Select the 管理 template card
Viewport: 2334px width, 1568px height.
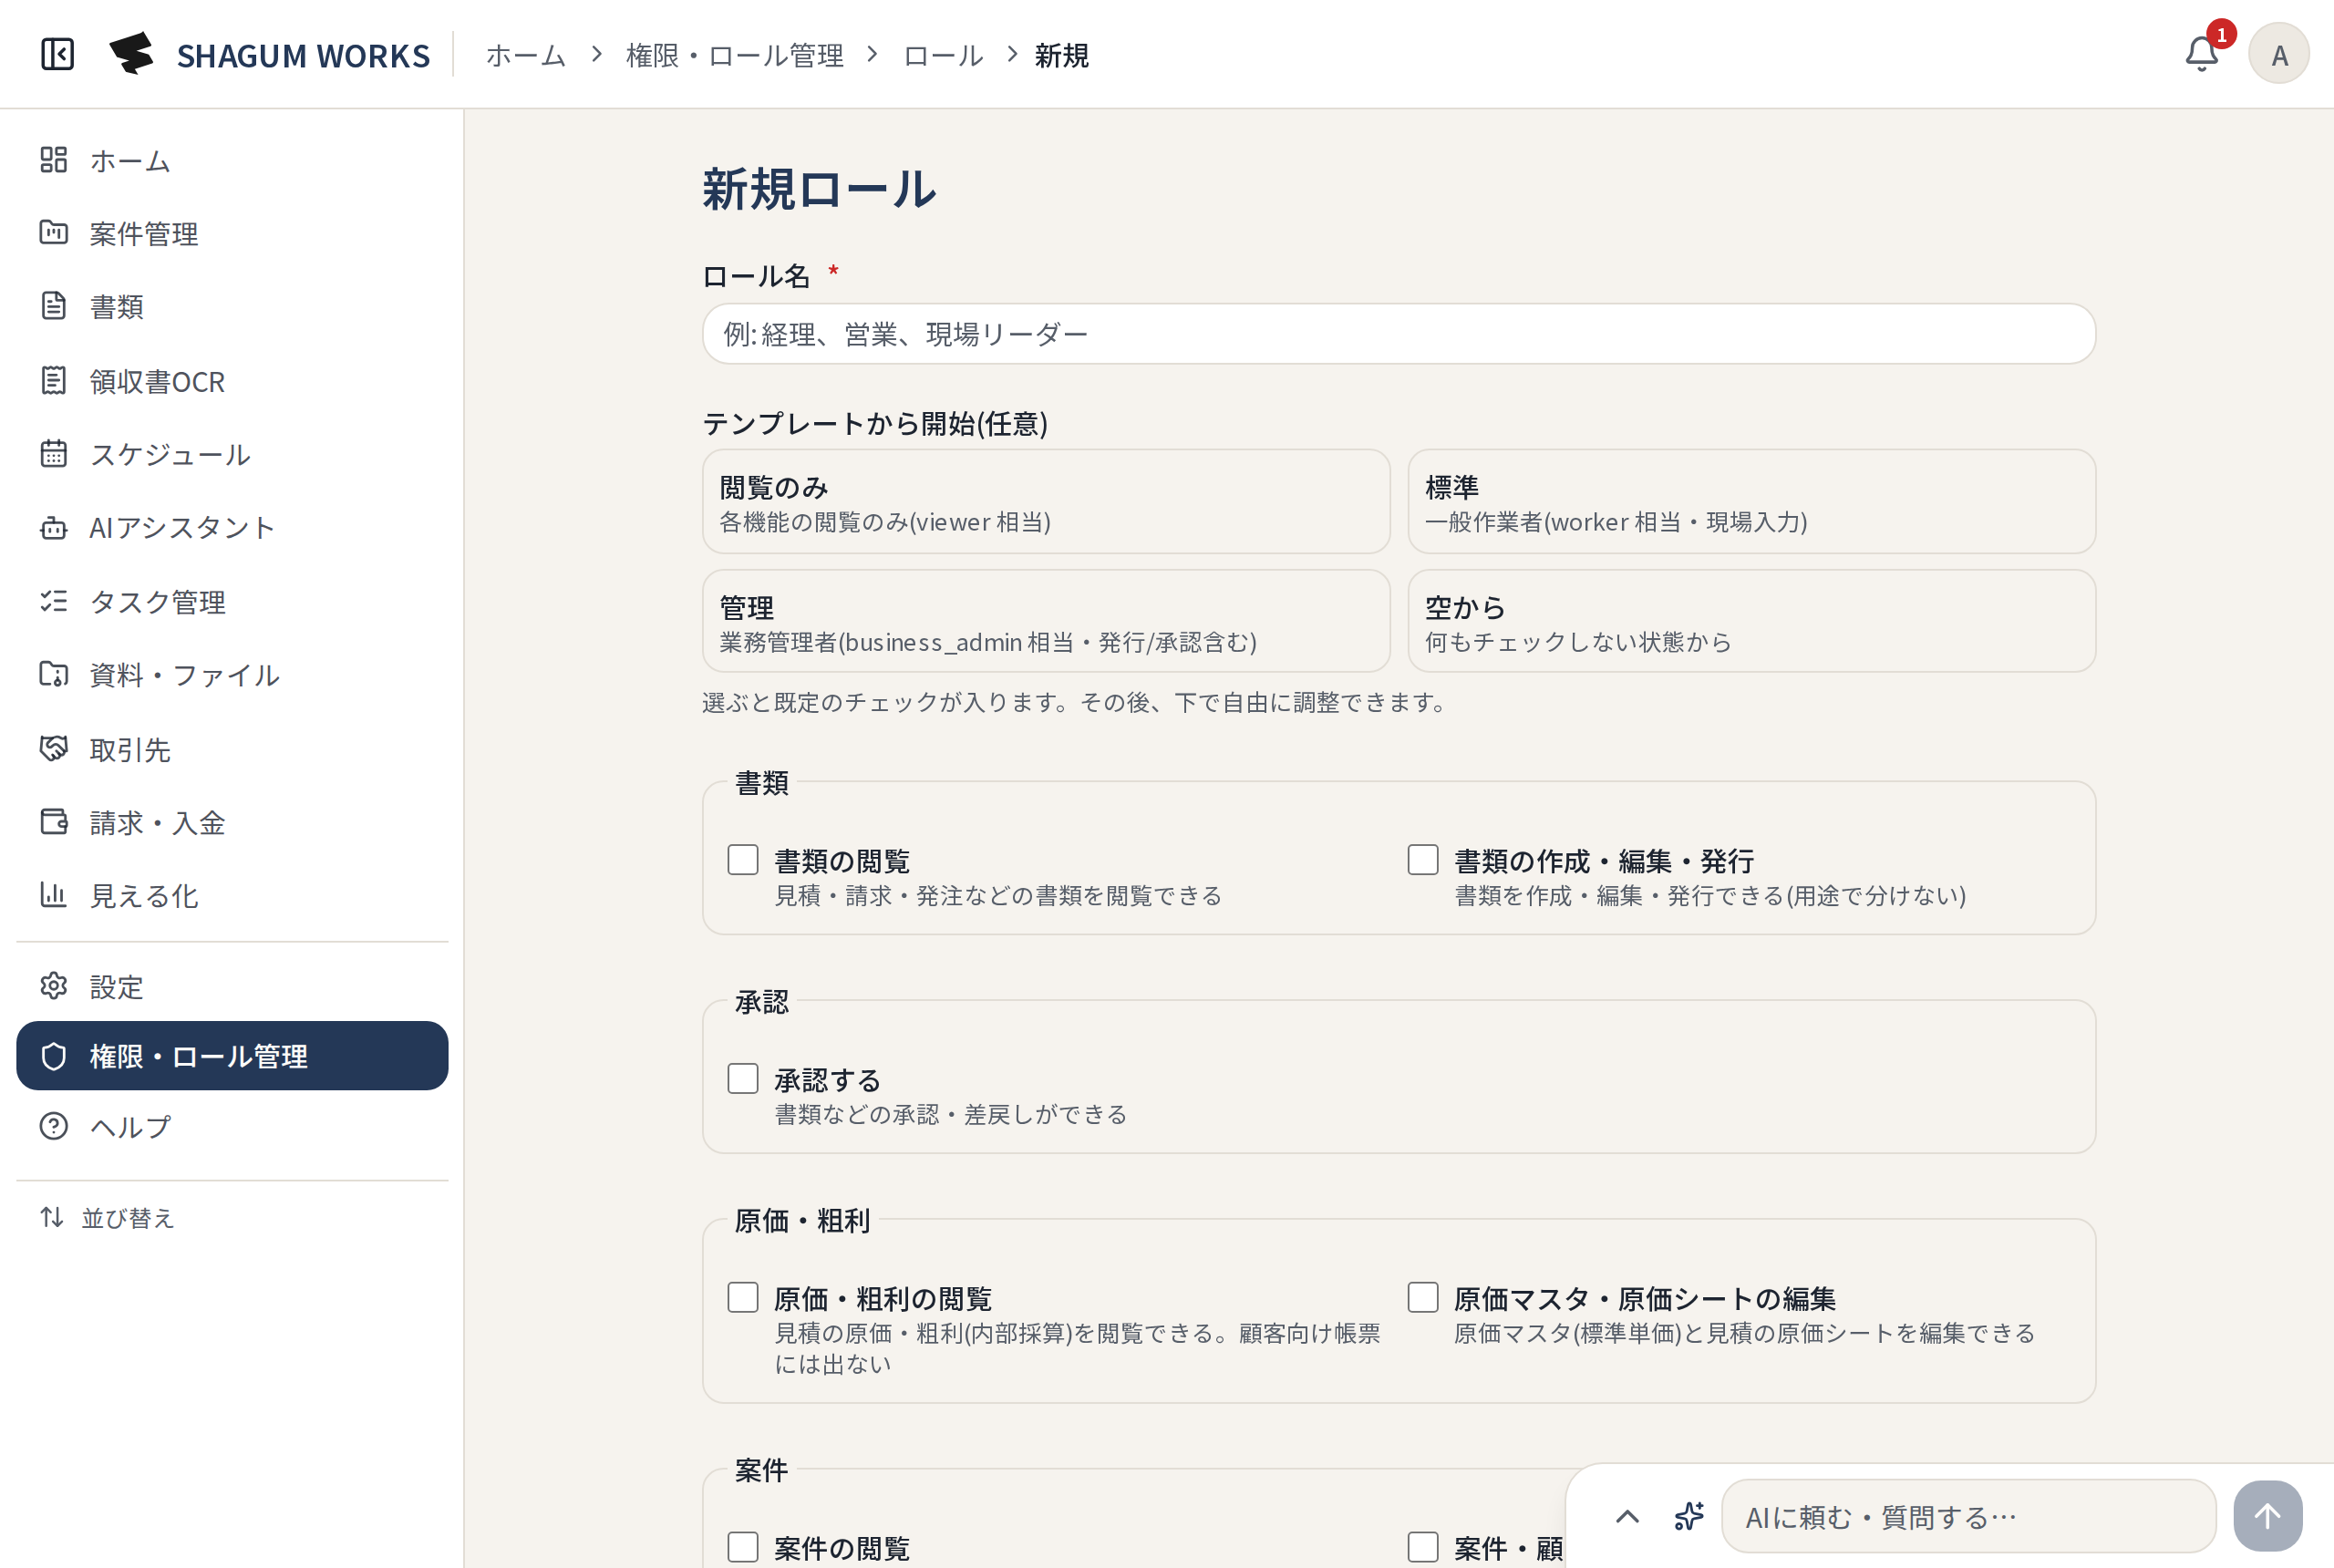tap(1046, 621)
